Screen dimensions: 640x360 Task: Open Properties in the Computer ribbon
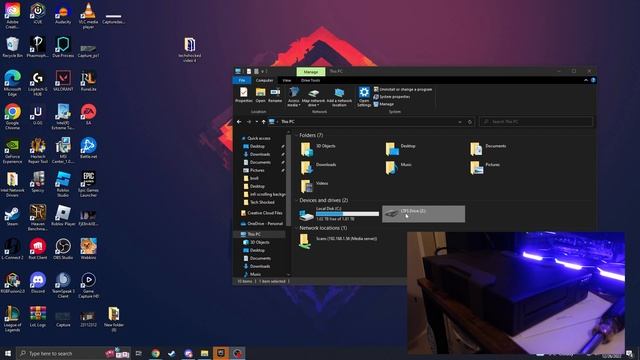pyautogui.click(x=244, y=95)
